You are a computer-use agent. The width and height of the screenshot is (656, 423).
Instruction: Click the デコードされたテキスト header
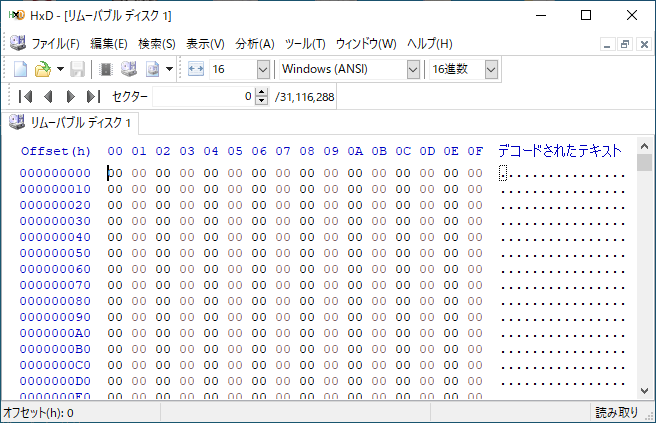coord(560,151)
